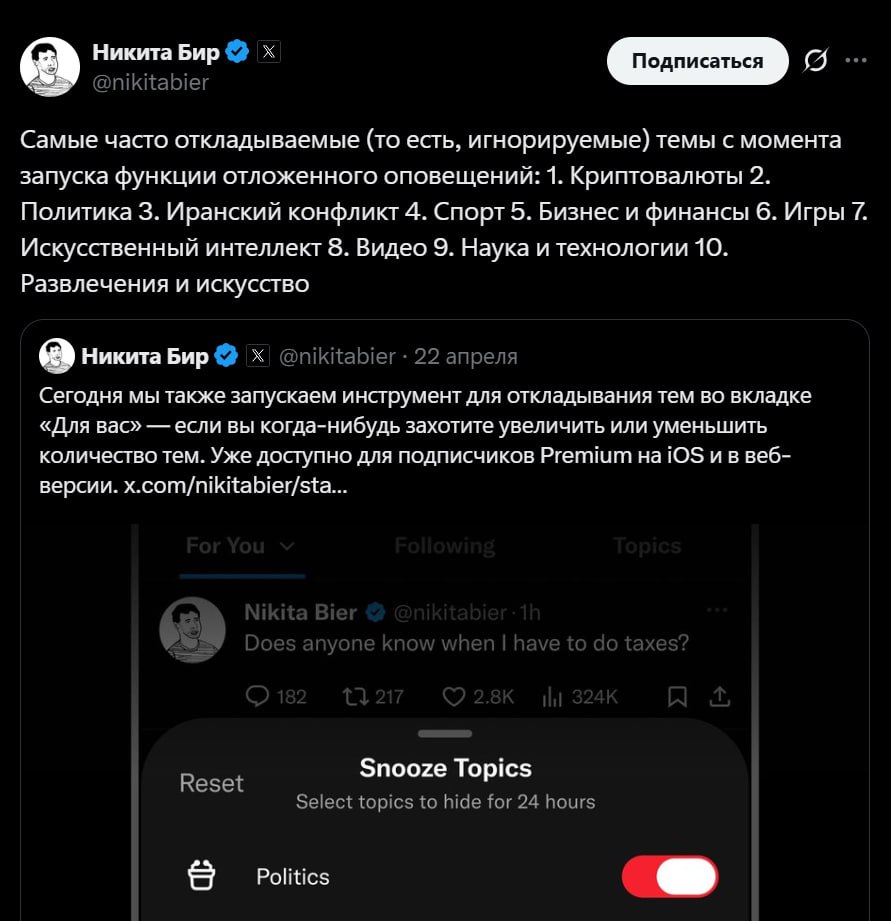Expand the For You dropdown chevron
Screen dimensions: 891x921
pos(288,547)
